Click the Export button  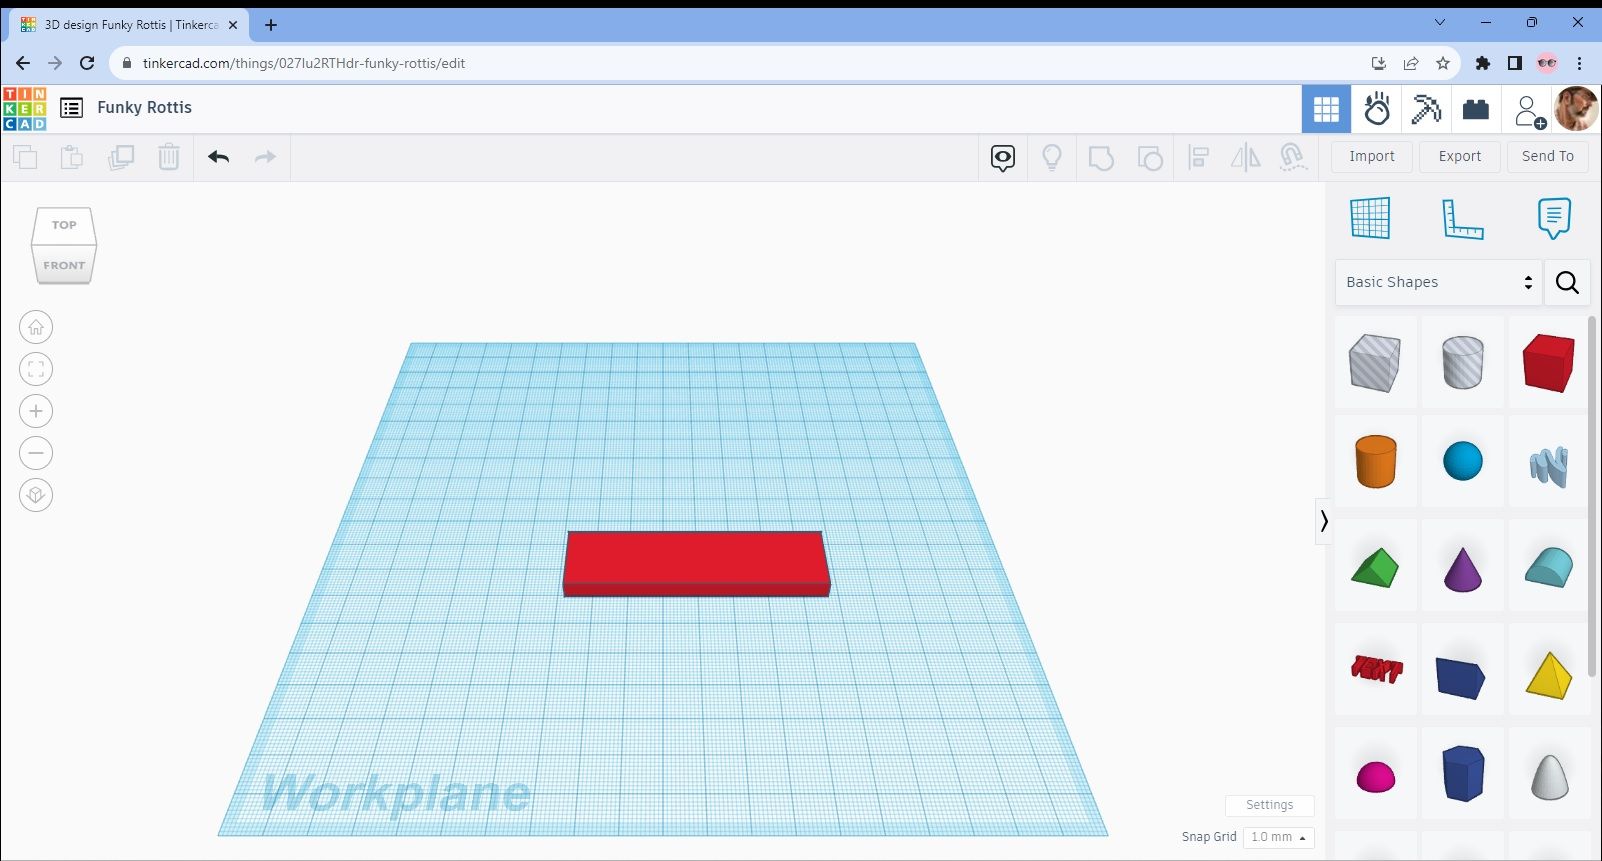[1460, 156]
